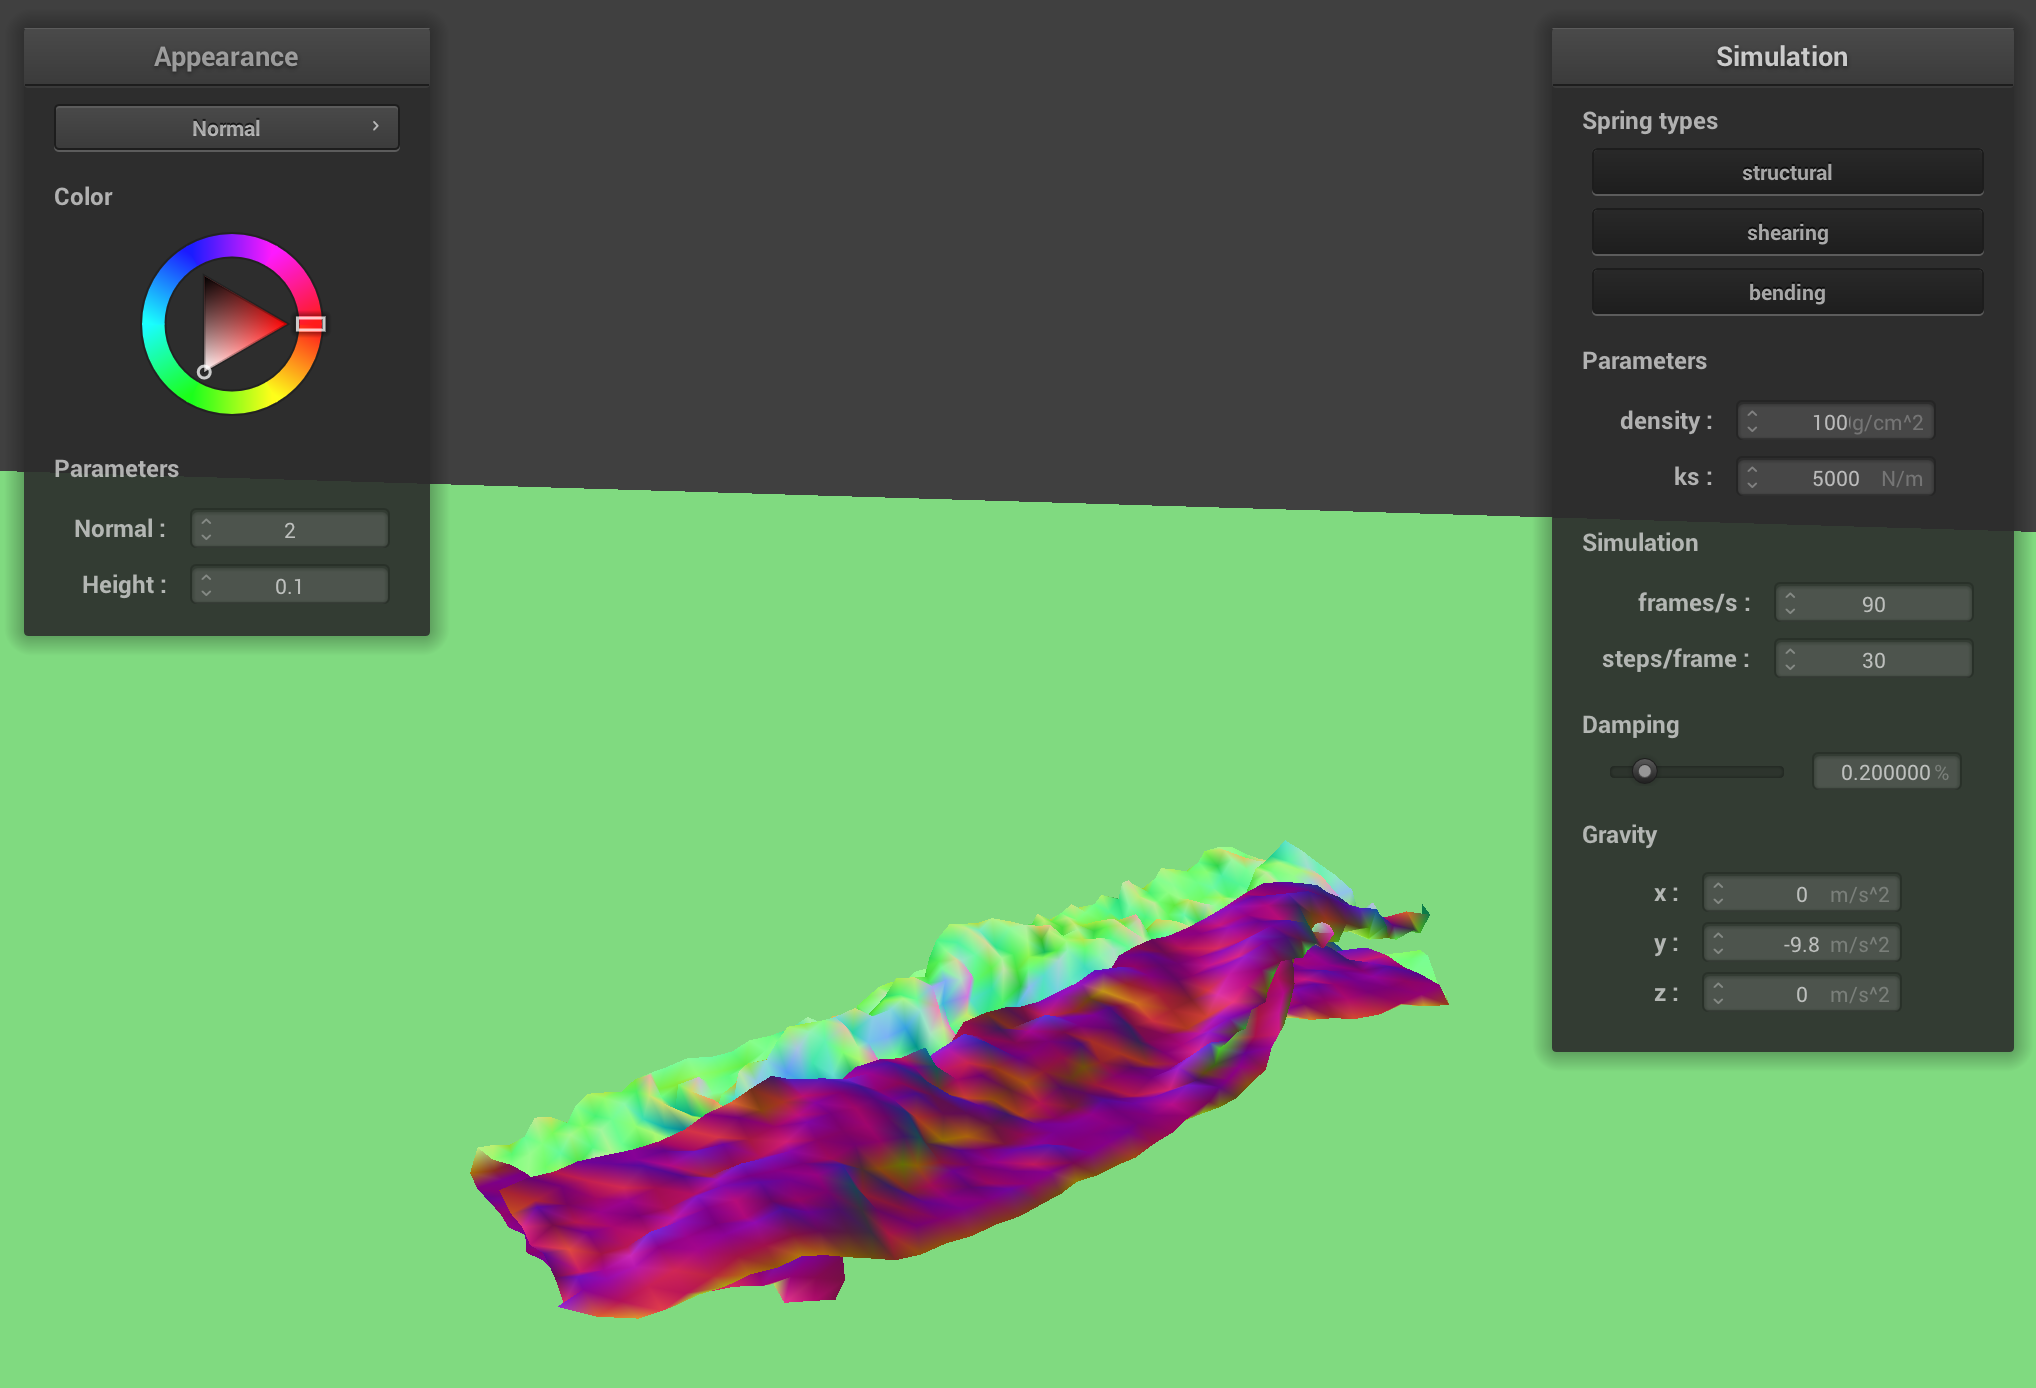Viewport: 2036px width, 1388px height.
Task: Decrease steps/frame with the down arrow
Action: [x=1790, y=668]
